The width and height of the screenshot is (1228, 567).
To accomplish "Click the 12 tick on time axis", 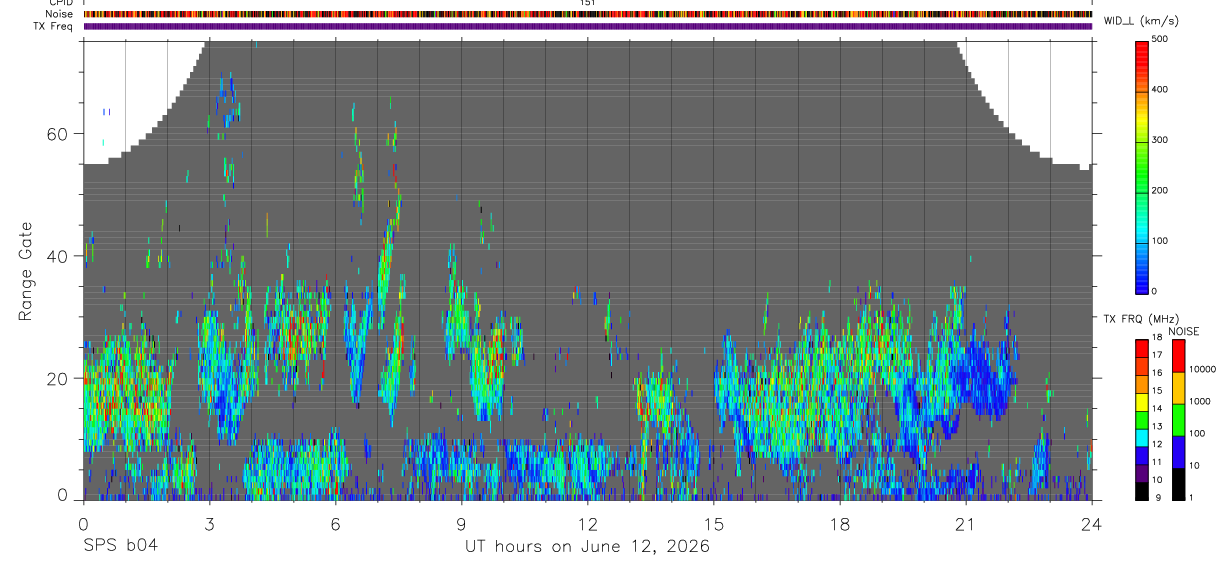I will coord(587,523).
